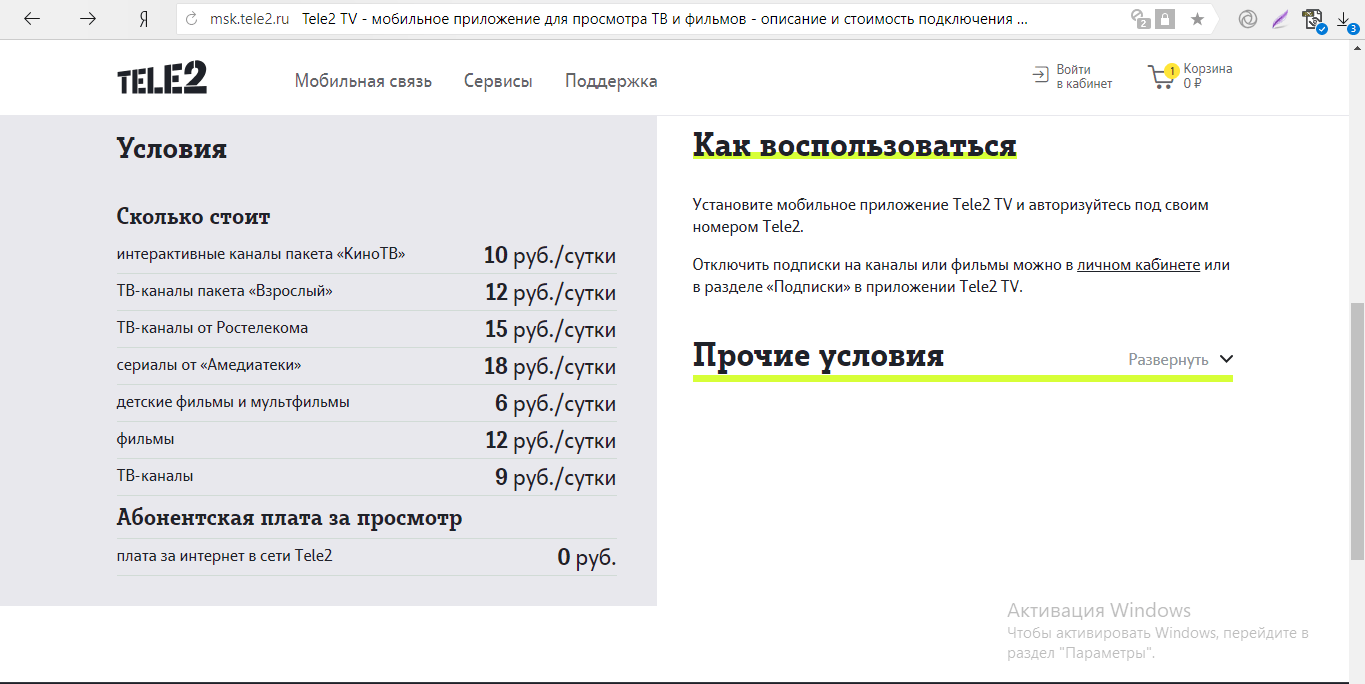This screenshot has height=684, width=1365.
Task: Click Войти в кабинет link
Action: click(x=1084, y=77)
